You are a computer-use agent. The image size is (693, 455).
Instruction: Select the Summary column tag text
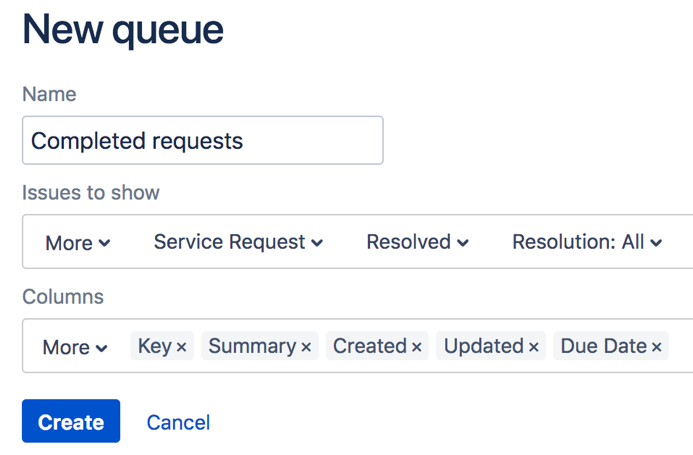point(252,346)
